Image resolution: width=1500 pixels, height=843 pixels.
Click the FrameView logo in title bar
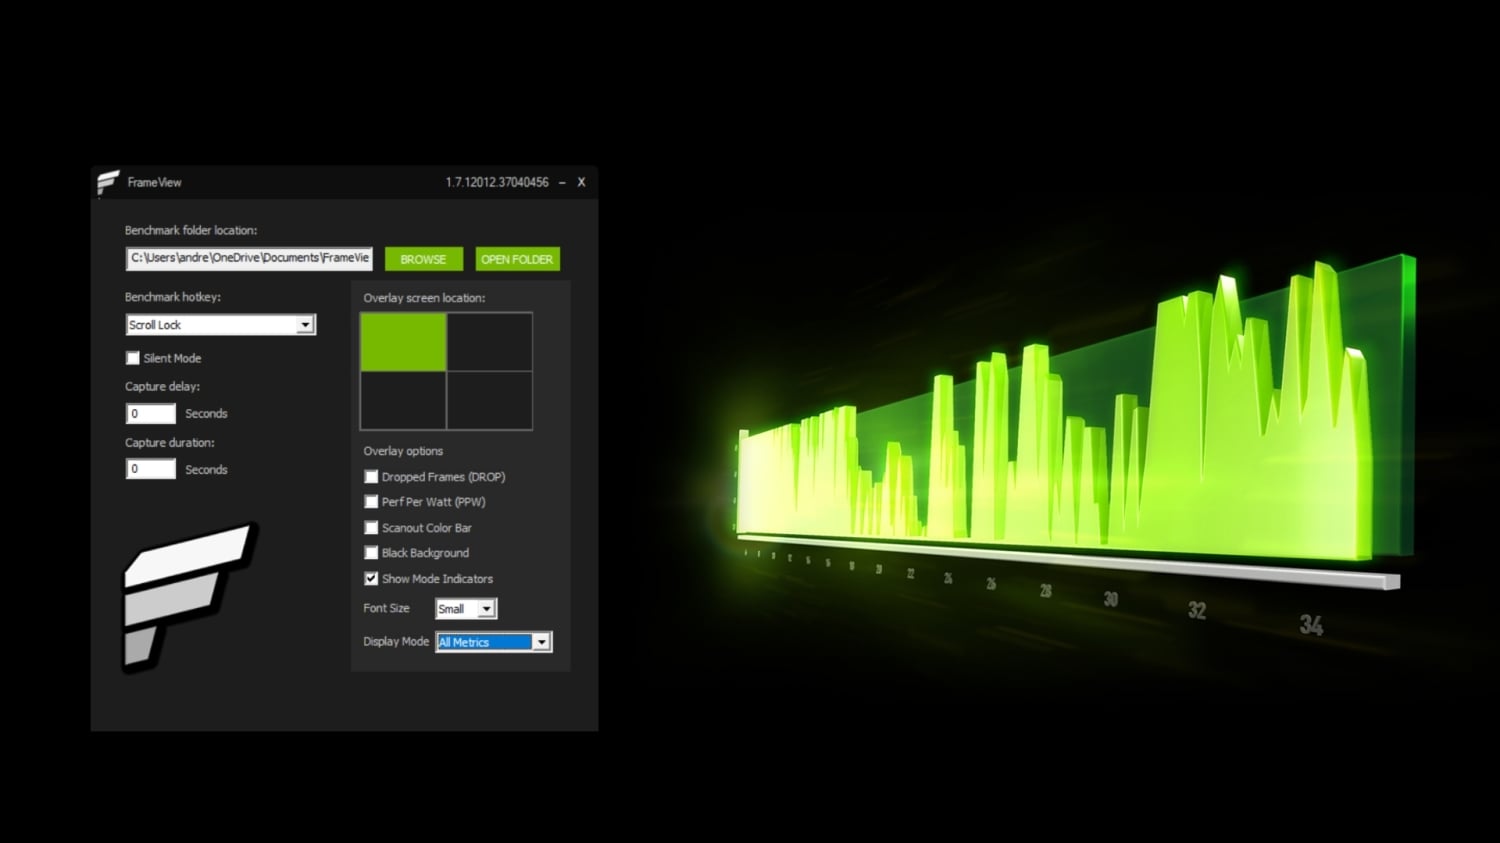[108, 182]
